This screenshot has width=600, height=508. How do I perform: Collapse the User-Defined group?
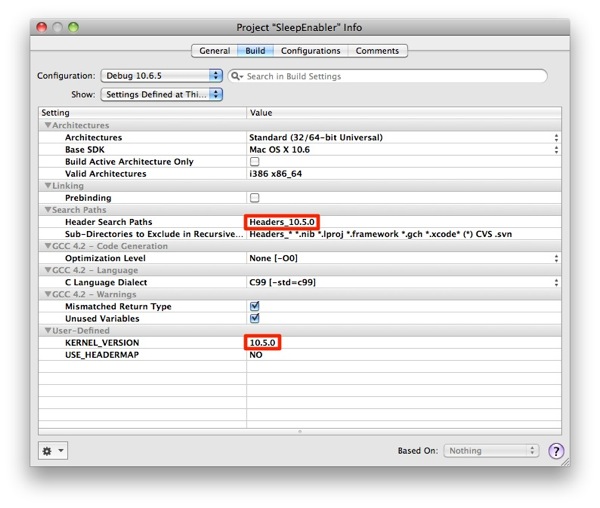pos(48,331)
